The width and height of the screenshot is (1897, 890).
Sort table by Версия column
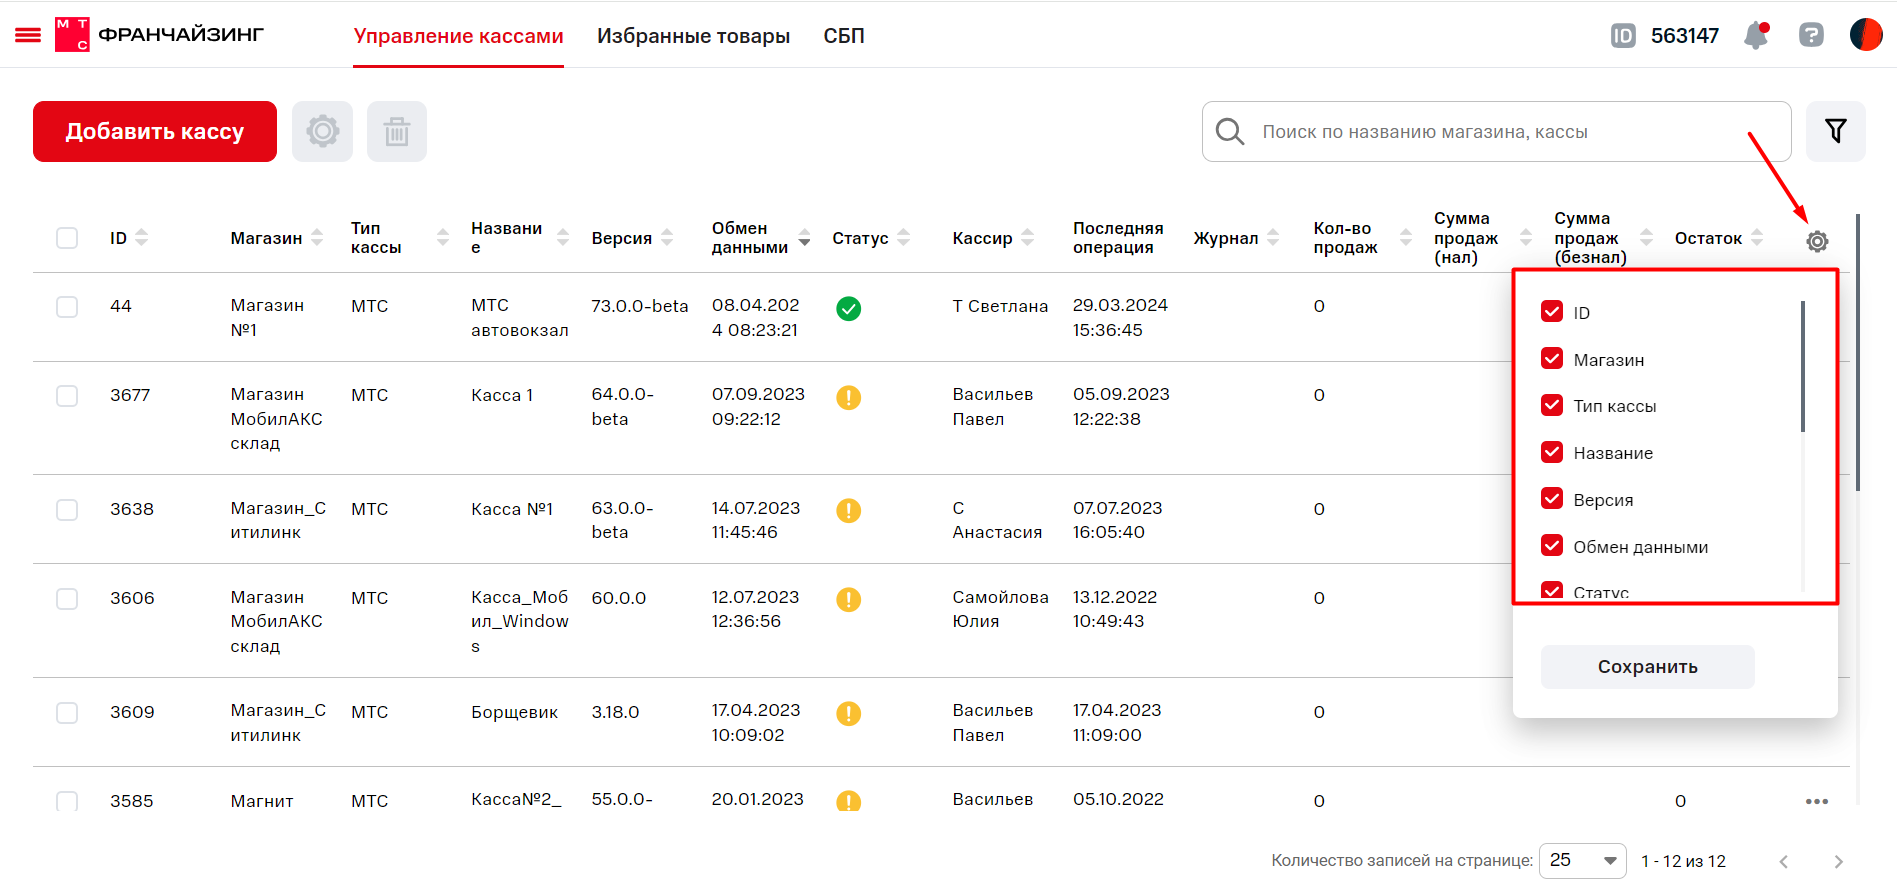667,237
